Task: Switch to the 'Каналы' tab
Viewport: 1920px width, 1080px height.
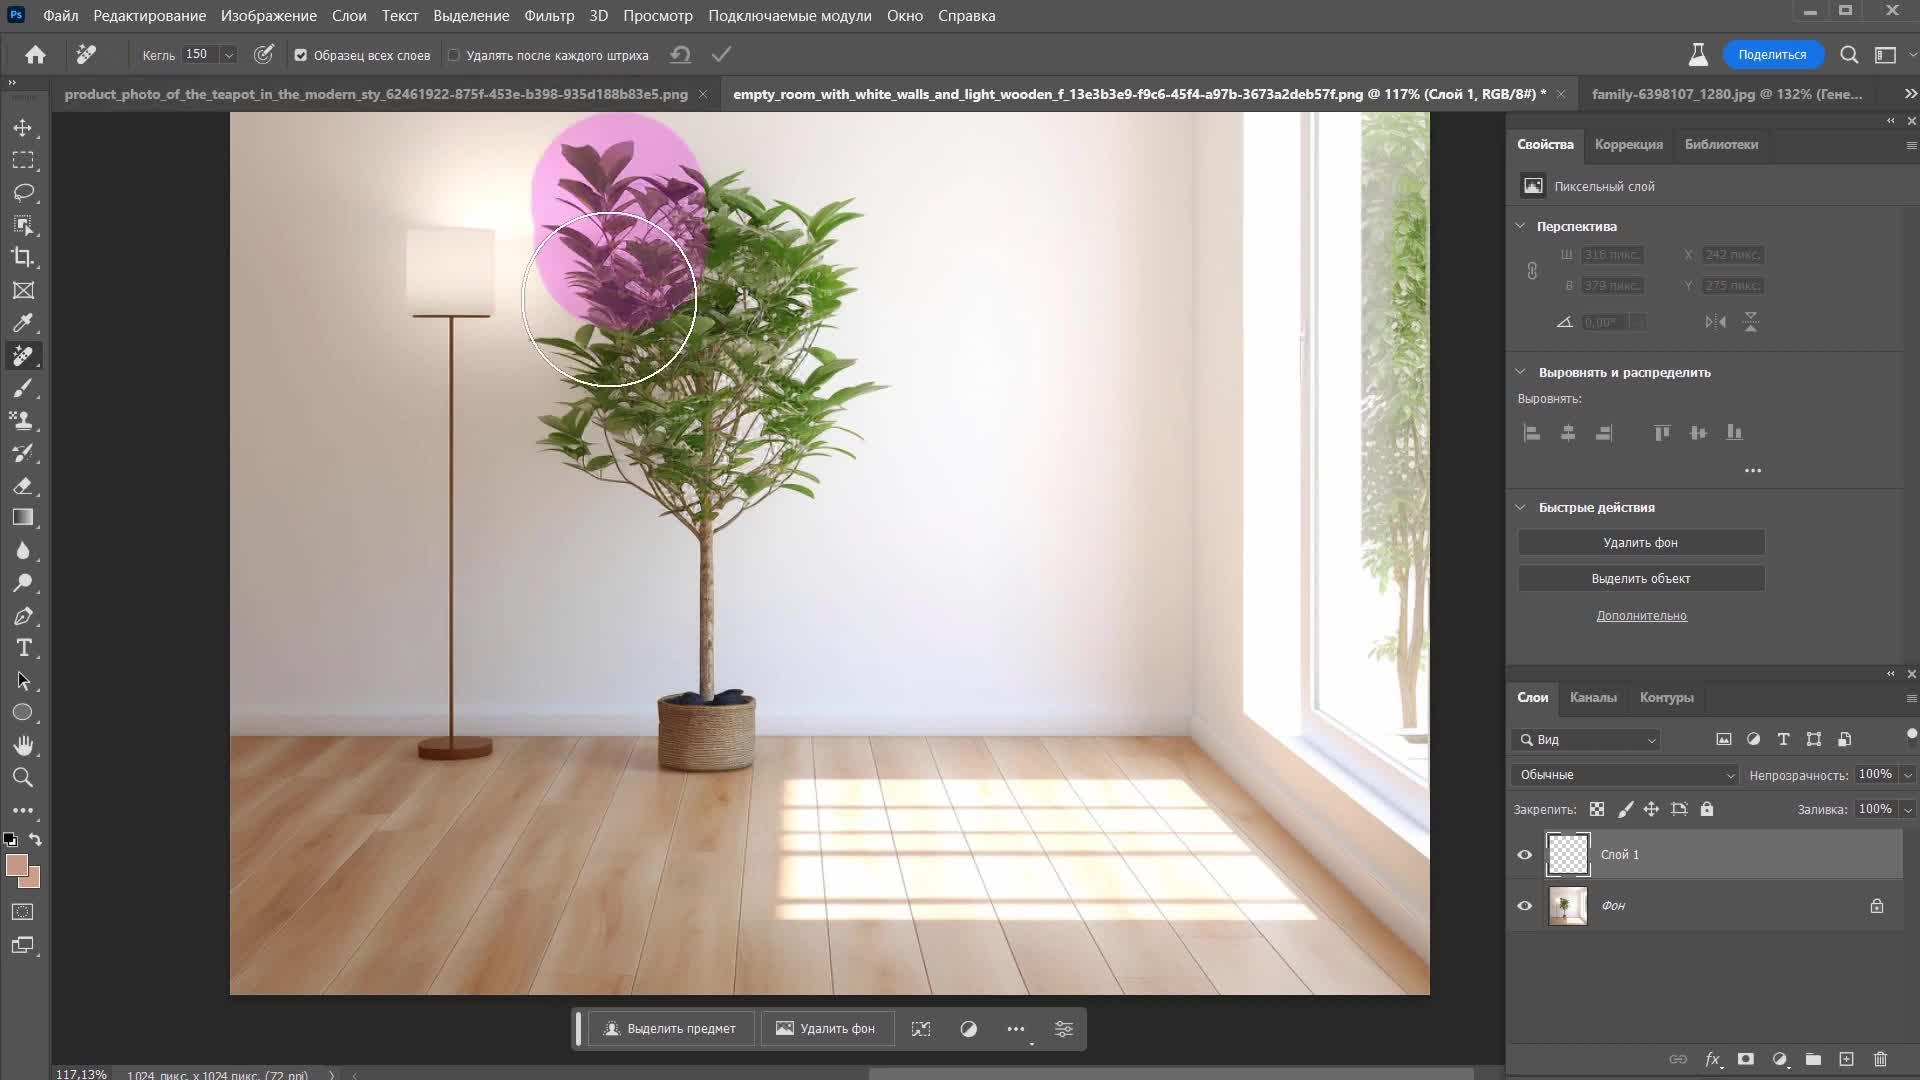Action: point(1592,697)
